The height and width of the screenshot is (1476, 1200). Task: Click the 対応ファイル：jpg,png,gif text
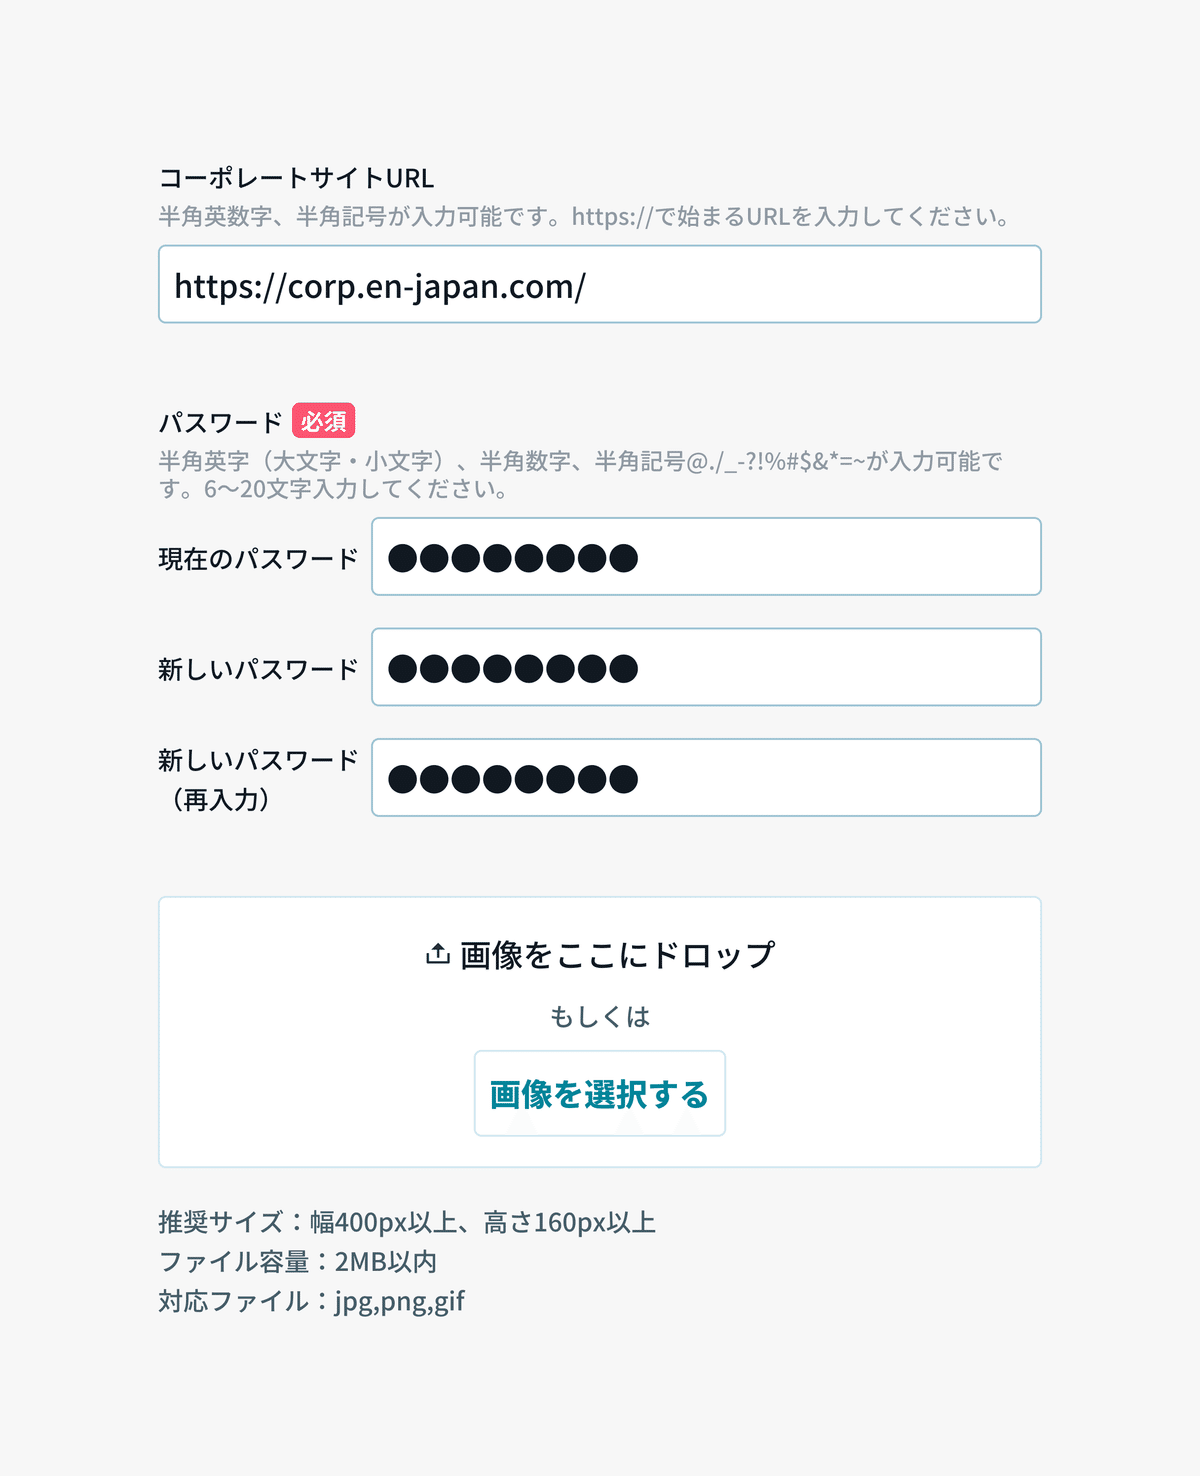[x=311, y=1301]
